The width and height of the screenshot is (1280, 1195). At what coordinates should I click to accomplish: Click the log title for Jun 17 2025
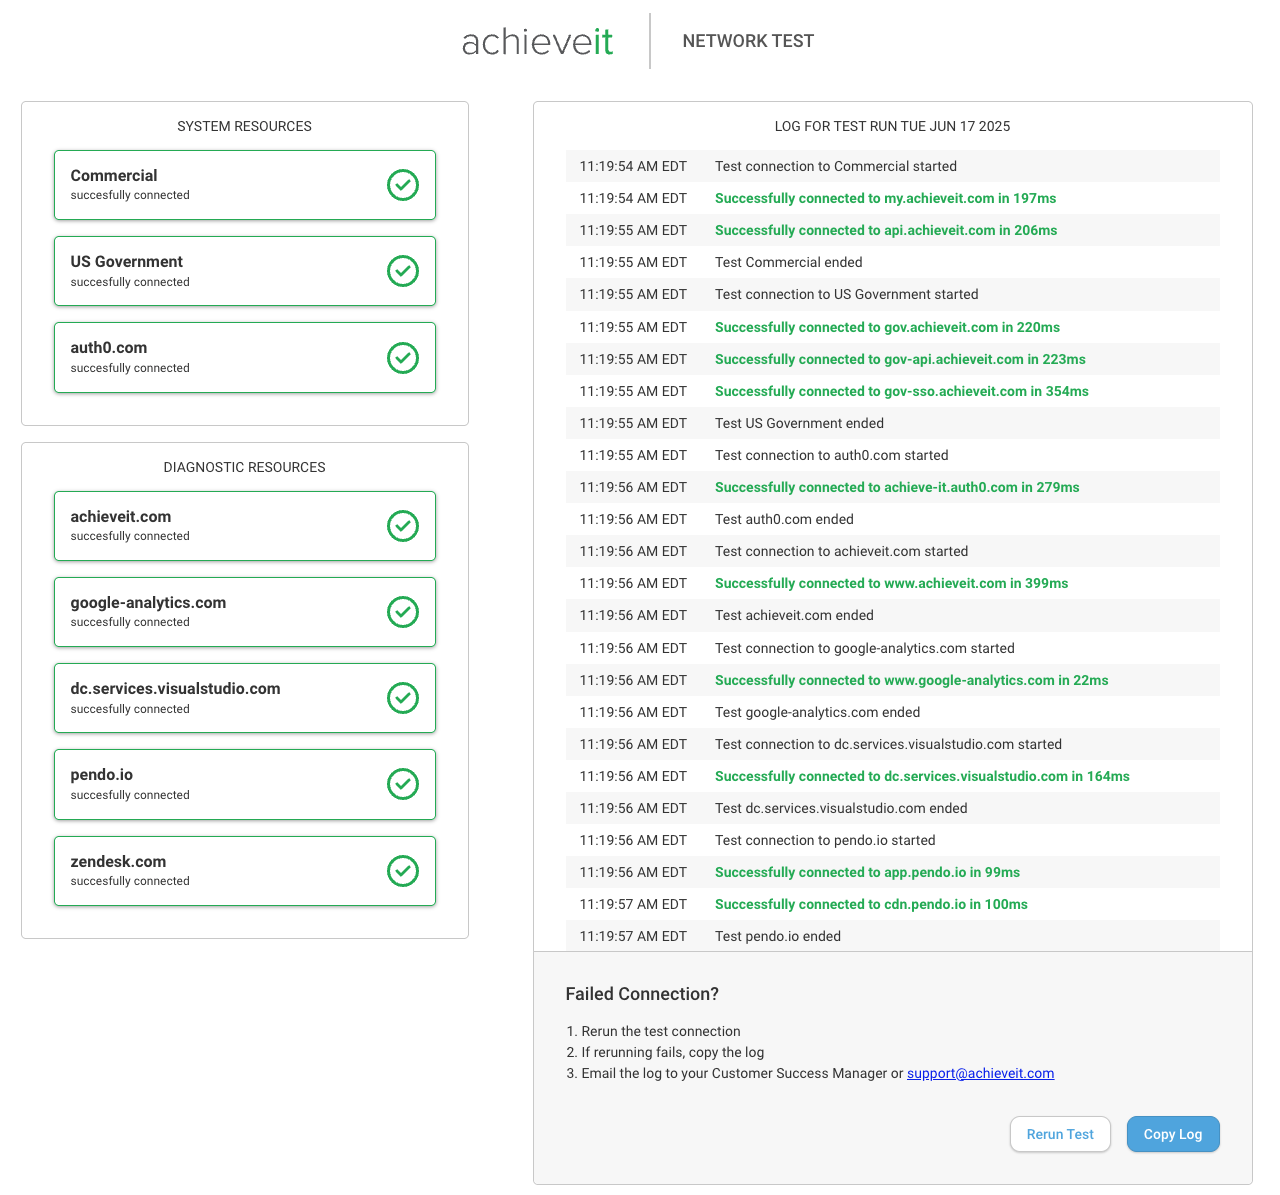(x=892, y=126)
